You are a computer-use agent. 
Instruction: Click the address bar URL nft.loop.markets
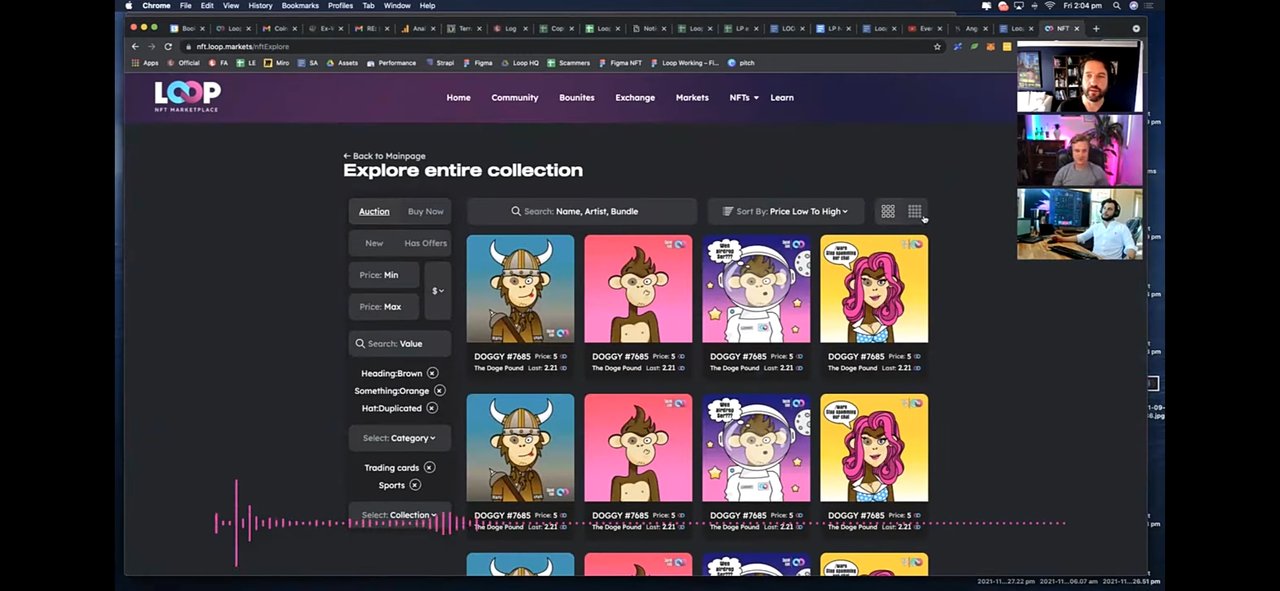tap(242, 46)
